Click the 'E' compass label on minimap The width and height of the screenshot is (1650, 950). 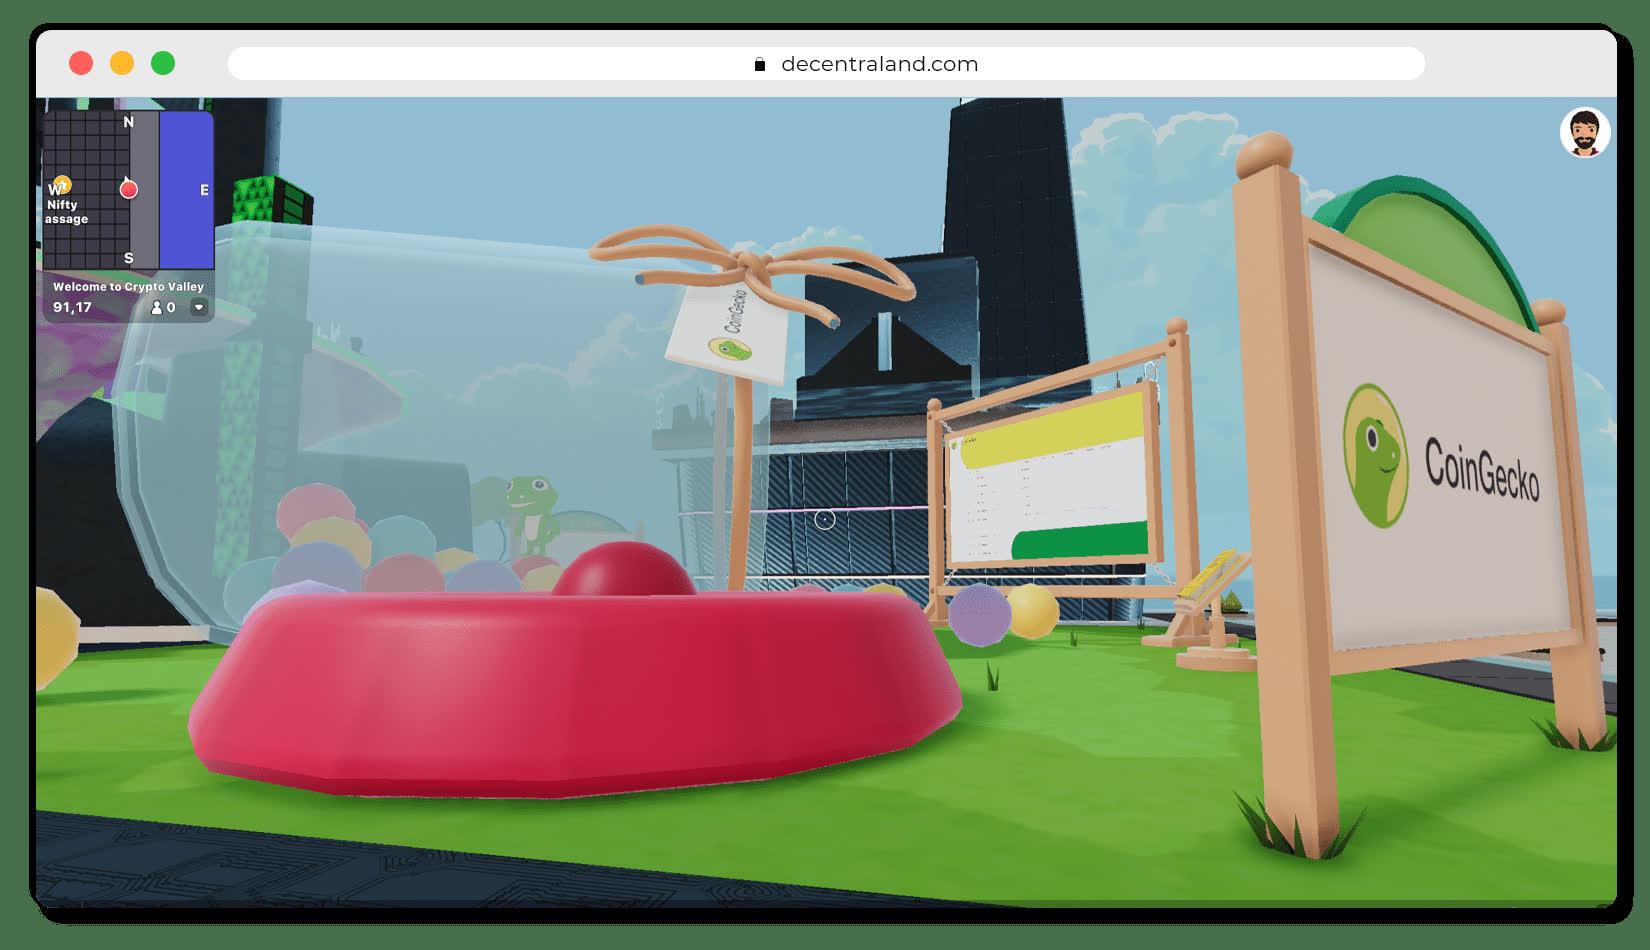tap(204, 190)
